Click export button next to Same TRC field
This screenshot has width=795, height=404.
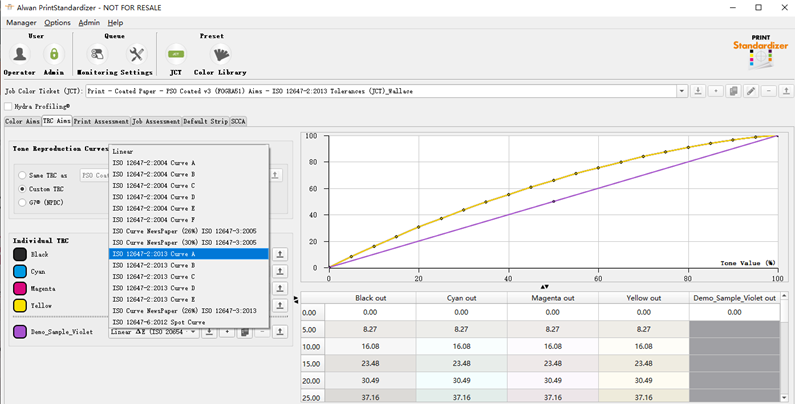click(x=275, y=175)
